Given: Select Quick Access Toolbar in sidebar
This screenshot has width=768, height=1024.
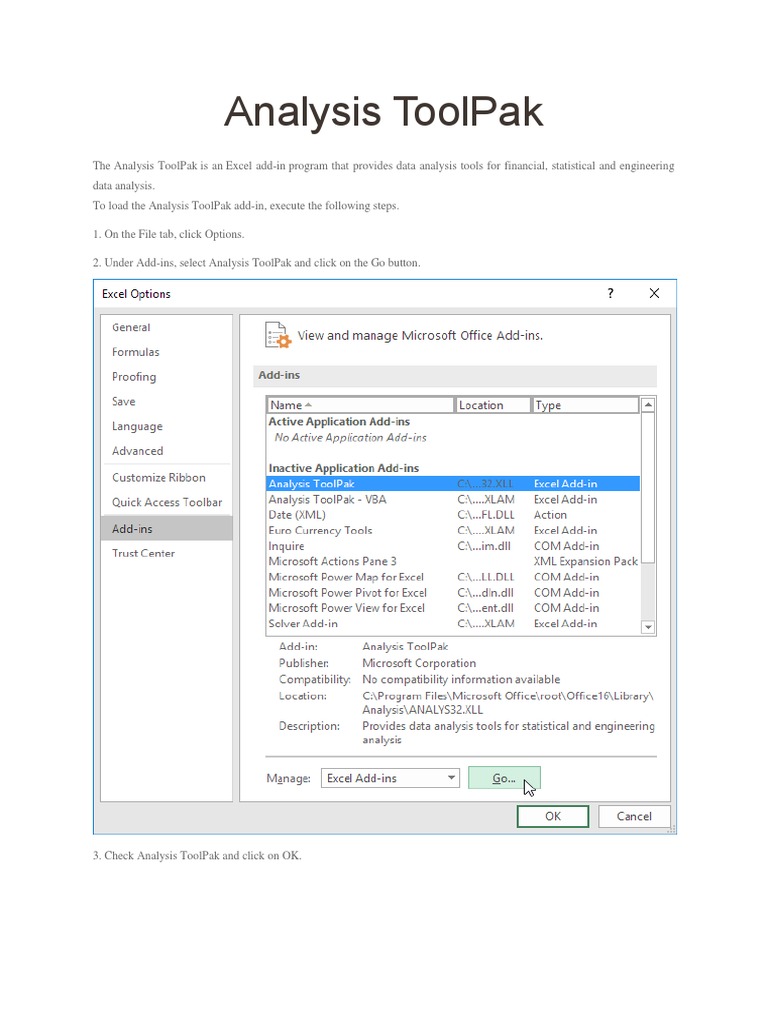Looking at the screenshot, I should [x=167, y=502].
